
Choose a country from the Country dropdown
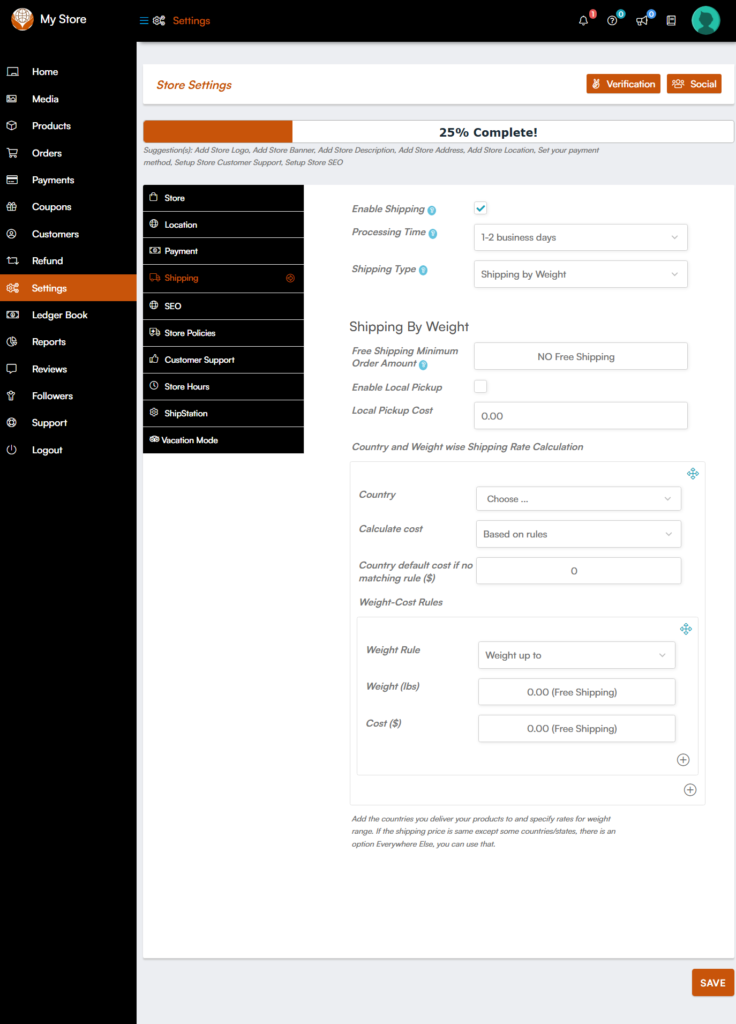[x=579, y=499]
